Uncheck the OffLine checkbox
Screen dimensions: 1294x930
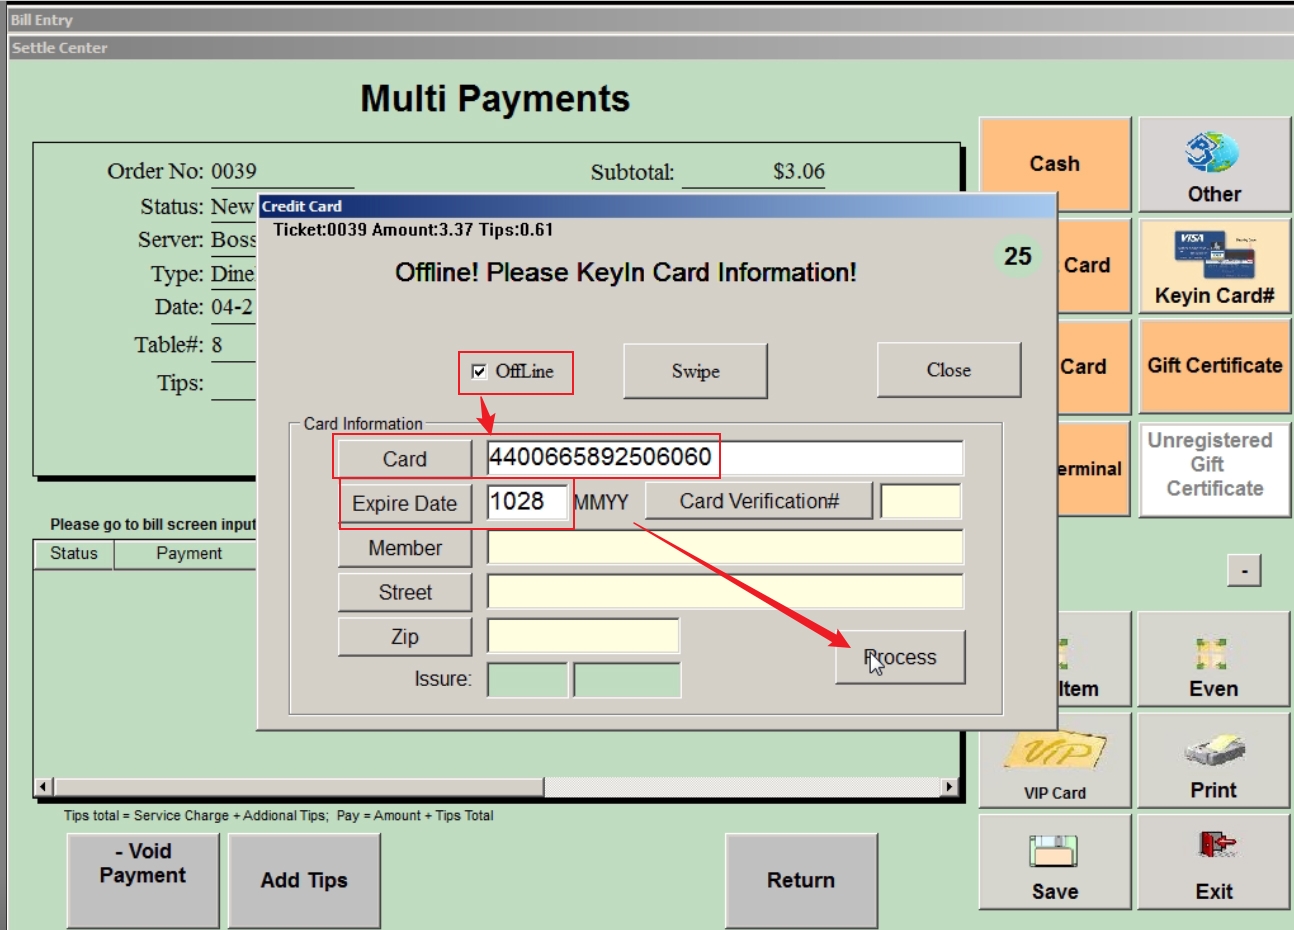pyautogui.click(x=479, y=371)
